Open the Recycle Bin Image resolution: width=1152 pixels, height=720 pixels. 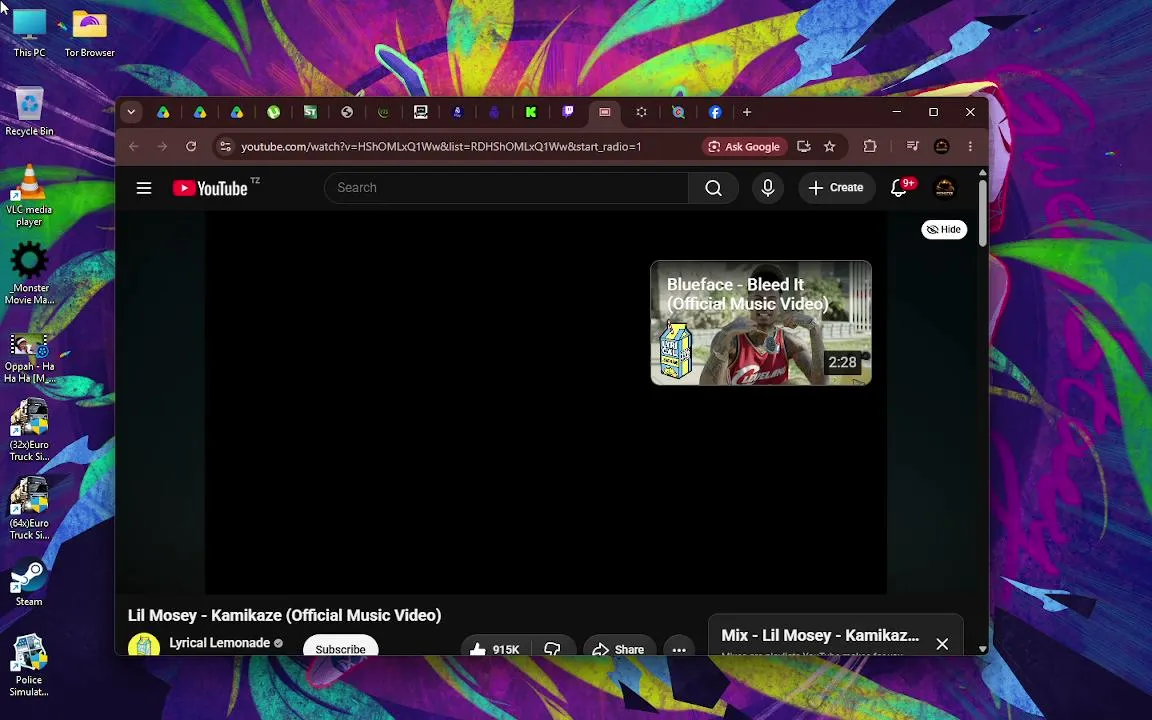pos(29,111)
